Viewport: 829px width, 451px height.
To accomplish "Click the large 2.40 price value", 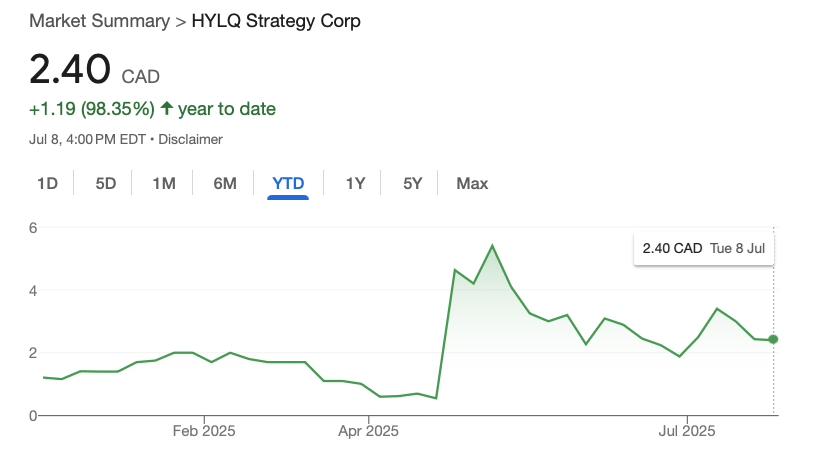I will coord(70,69).
